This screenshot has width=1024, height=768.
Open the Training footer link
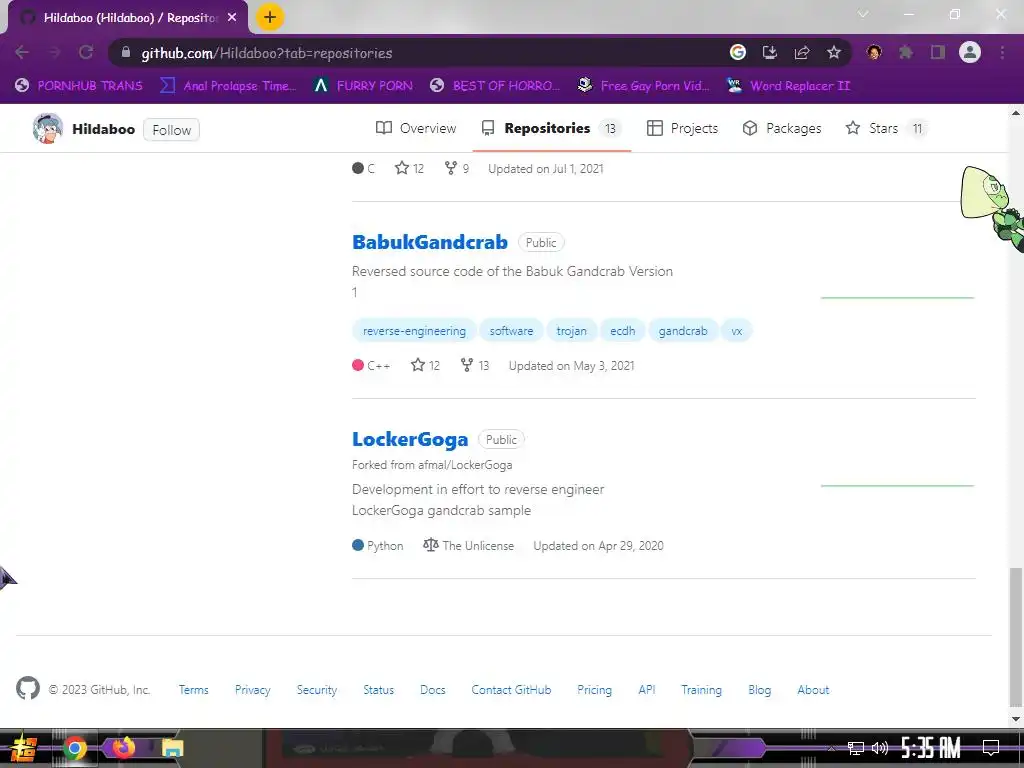click(701, 690)
